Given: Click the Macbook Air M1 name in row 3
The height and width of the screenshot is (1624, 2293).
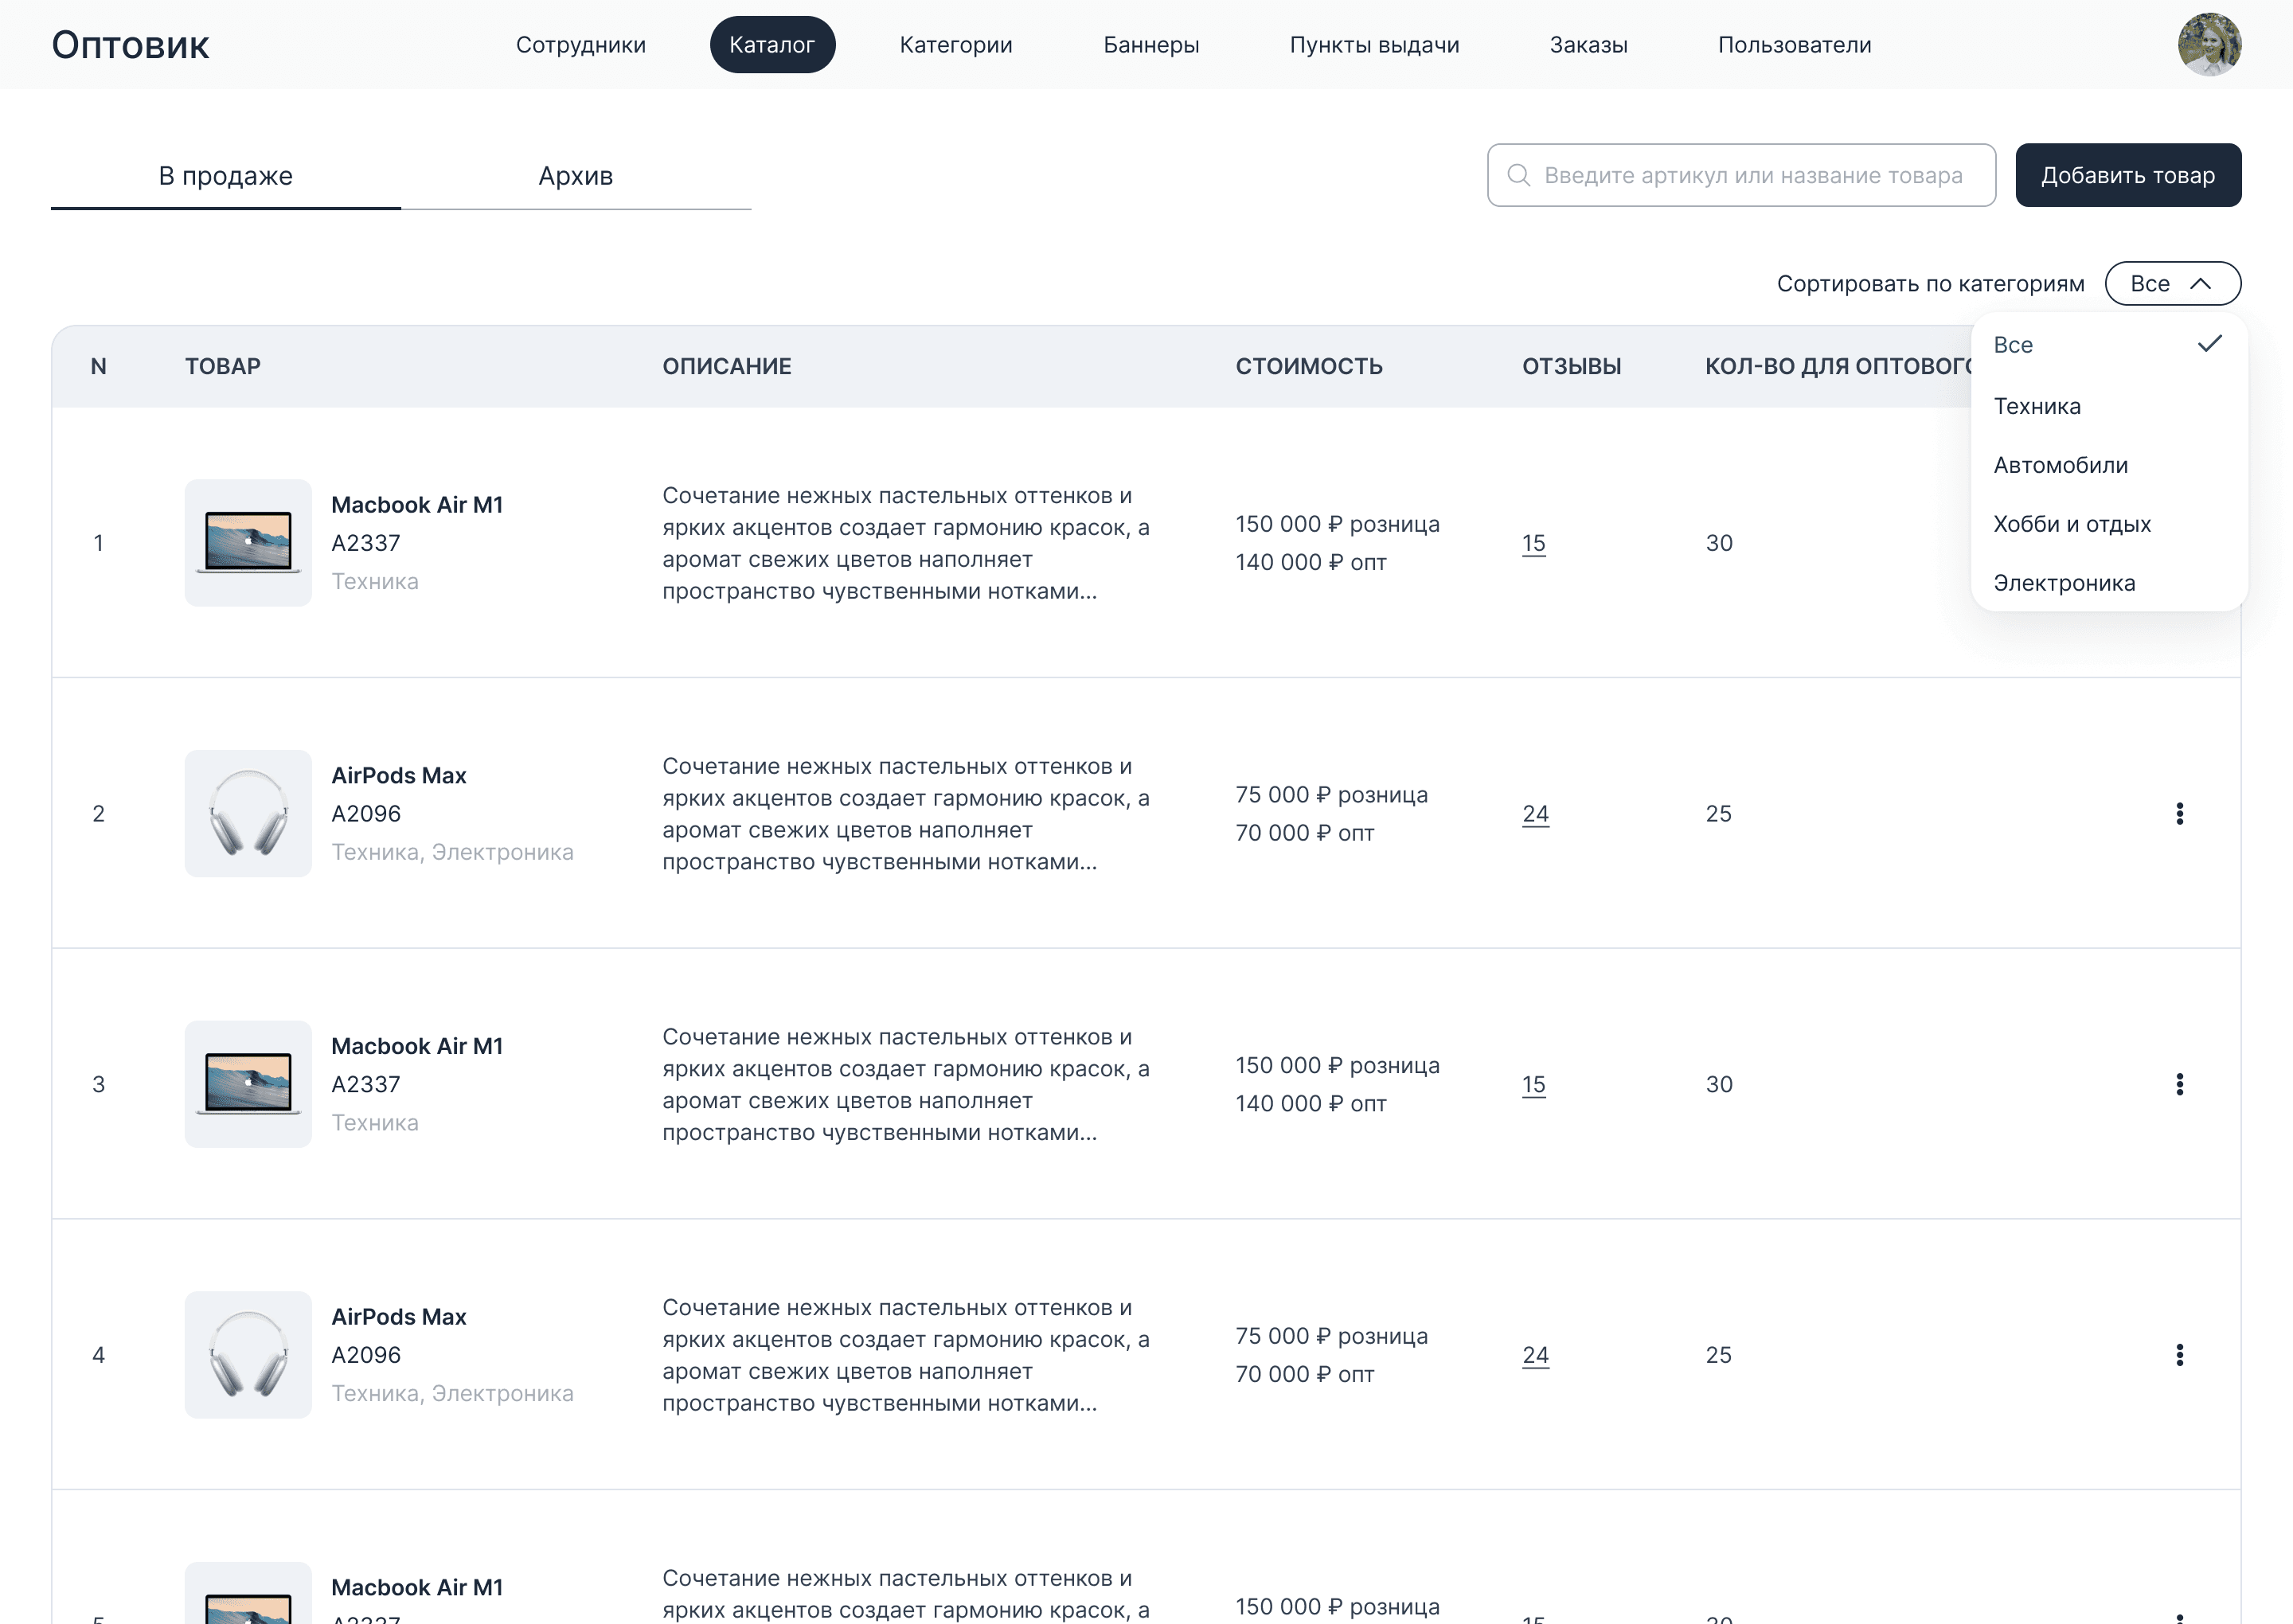Looking at the screenshot, I should tap(417, 1046).
